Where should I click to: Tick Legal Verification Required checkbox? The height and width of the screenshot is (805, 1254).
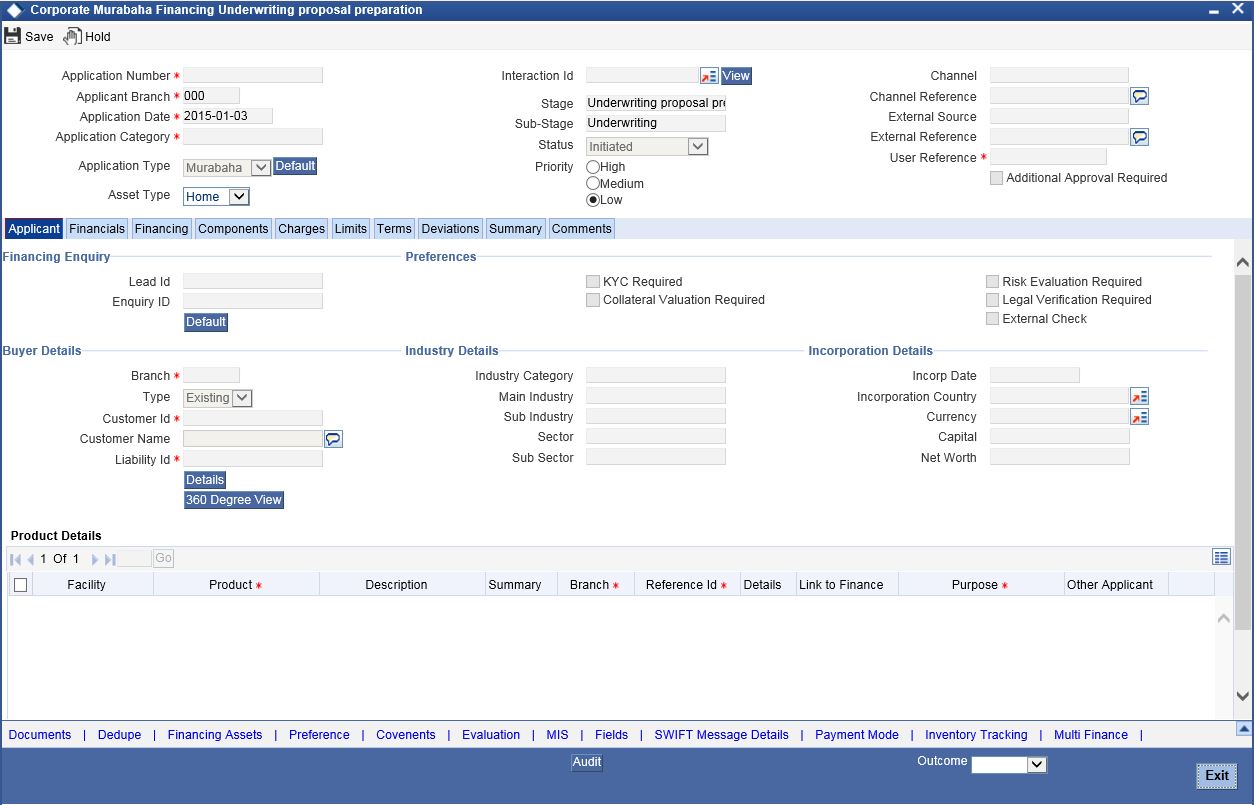[x=992, y=300]
